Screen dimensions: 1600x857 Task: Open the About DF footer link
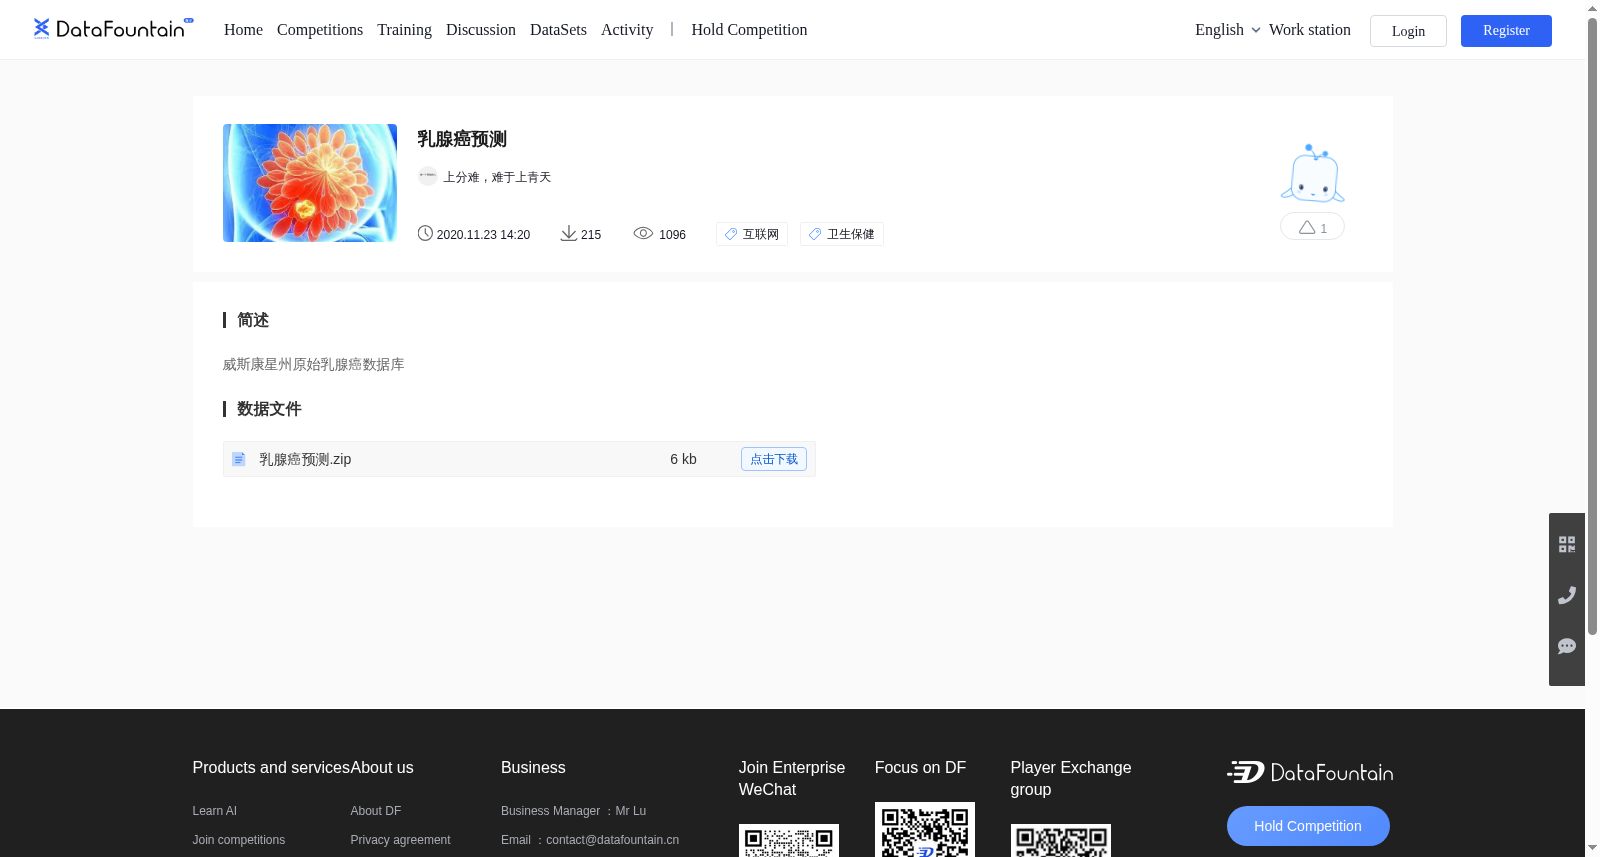[376, 811]
